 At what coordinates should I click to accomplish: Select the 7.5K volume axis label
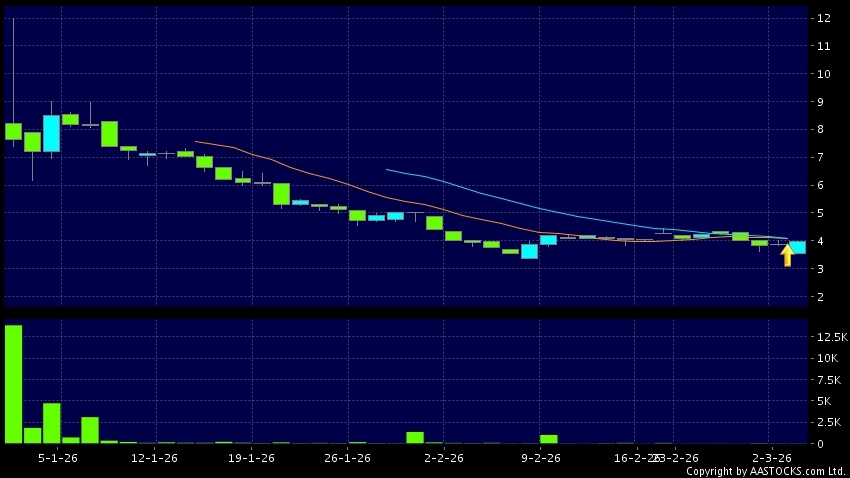(831, 380)
